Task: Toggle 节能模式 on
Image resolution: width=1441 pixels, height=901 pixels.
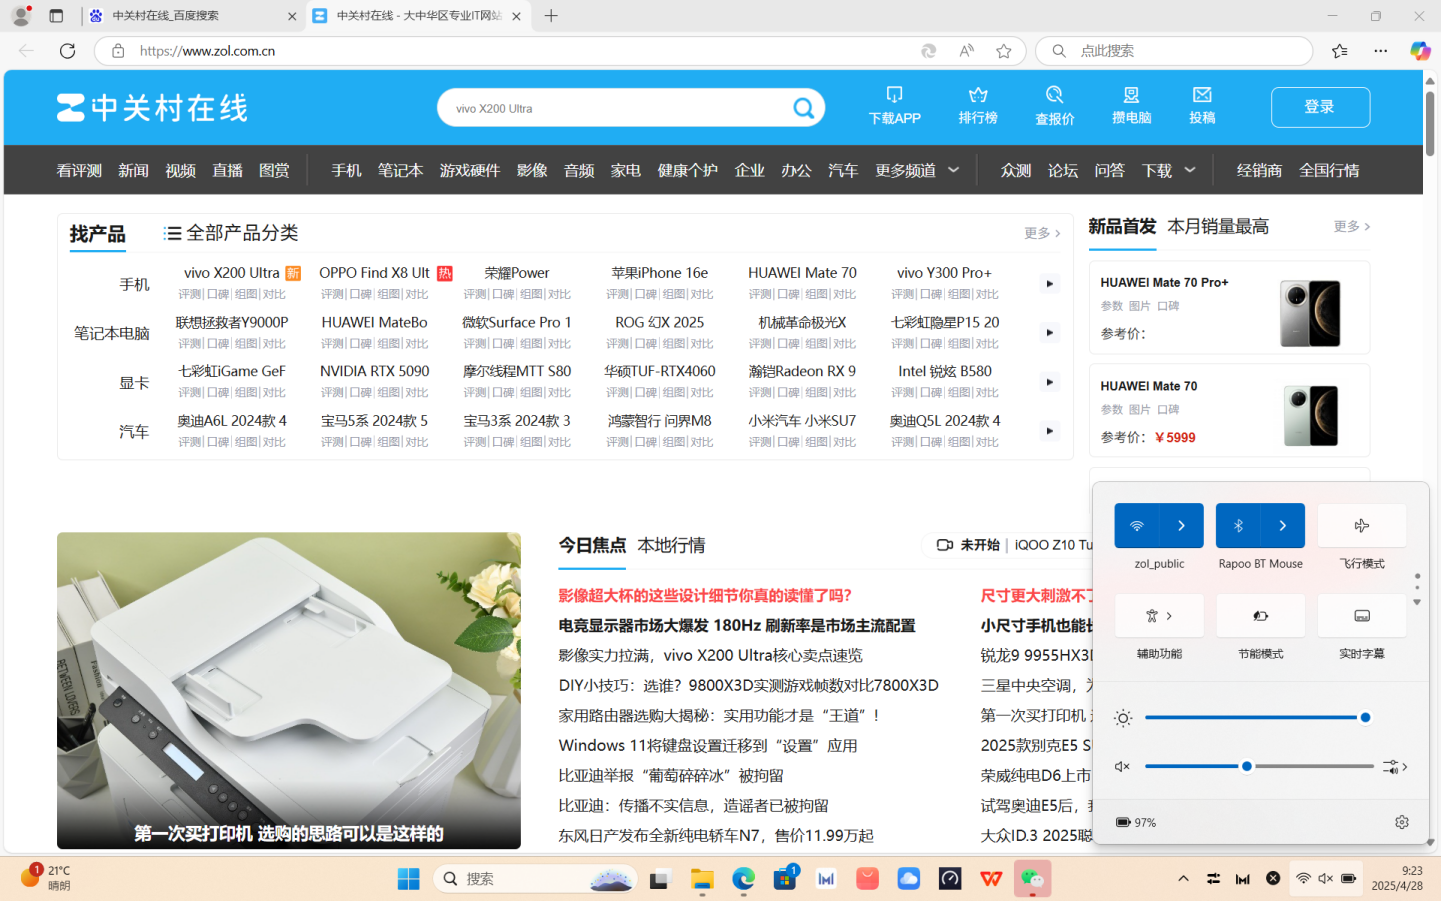Action: [x=1260, y=615]
